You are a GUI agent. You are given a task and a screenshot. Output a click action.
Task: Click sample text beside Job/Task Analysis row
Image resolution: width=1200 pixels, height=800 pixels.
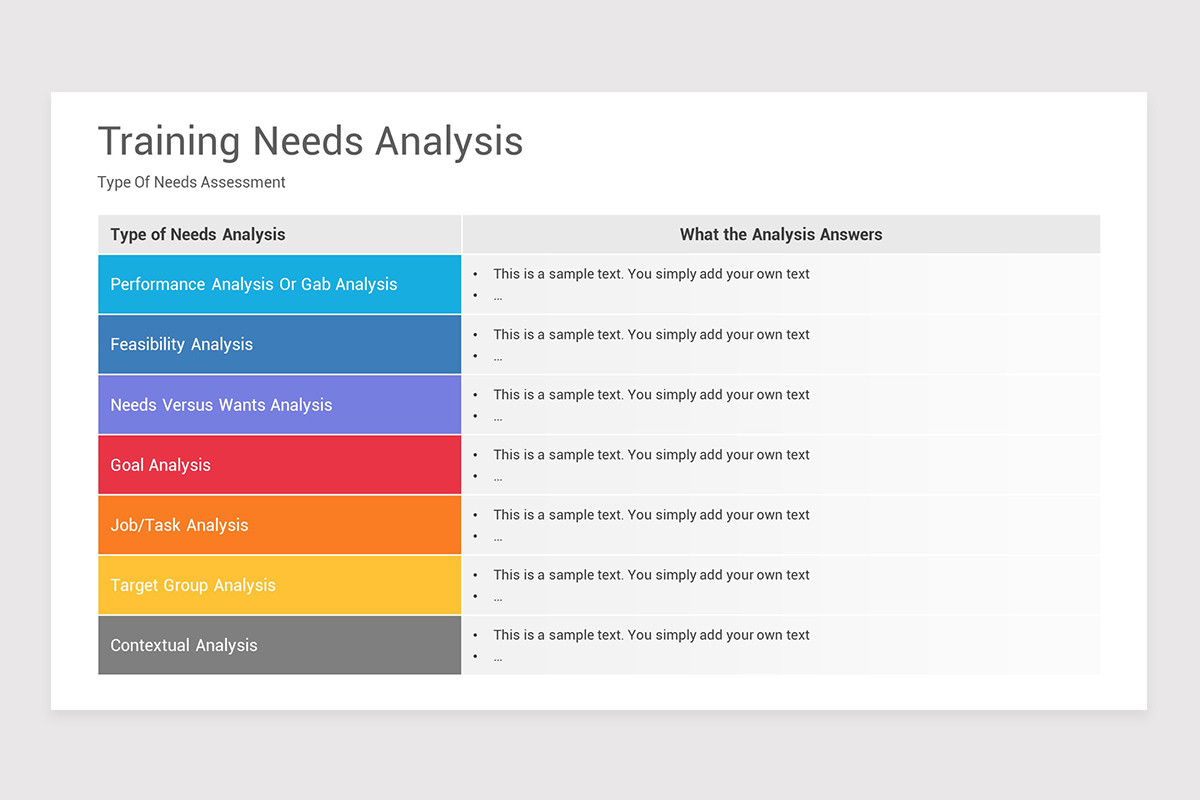[651, 514]
